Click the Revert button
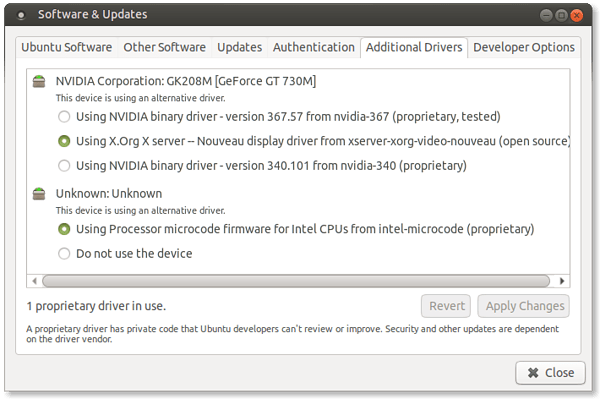Screen dimensions: 600x399 coord(446,306)
